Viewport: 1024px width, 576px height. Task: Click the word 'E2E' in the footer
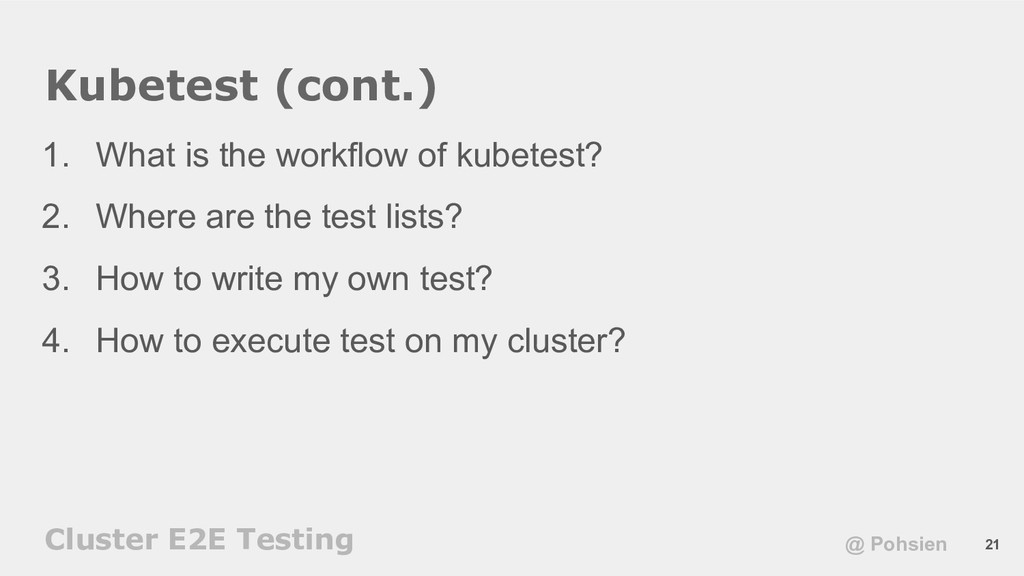tap(197, 539)
